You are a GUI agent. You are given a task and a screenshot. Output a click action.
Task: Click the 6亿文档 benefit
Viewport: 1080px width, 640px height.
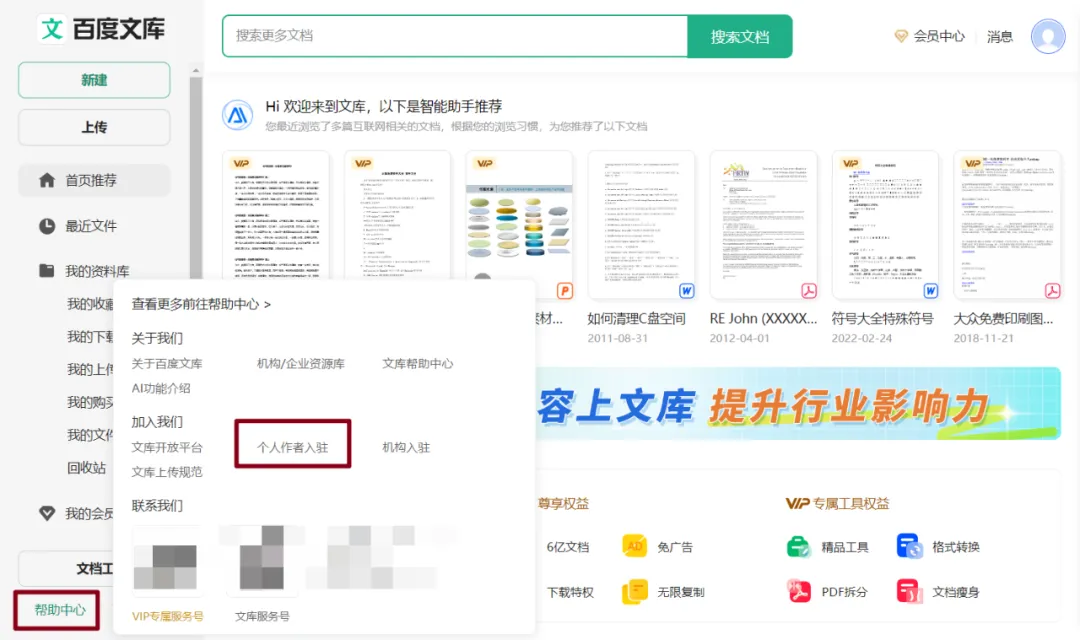tap(568, 547)
